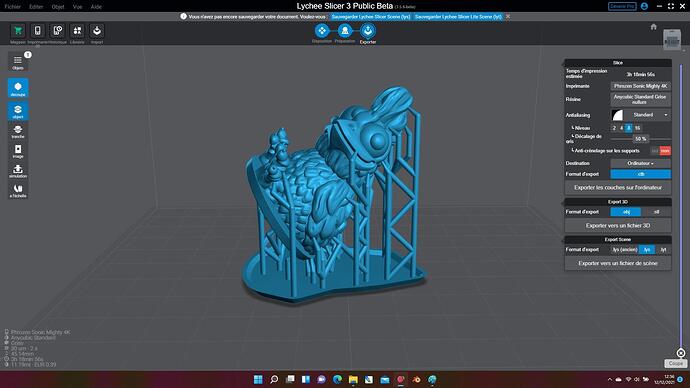
Task: Select the image view icon
Action: (18, 150)
